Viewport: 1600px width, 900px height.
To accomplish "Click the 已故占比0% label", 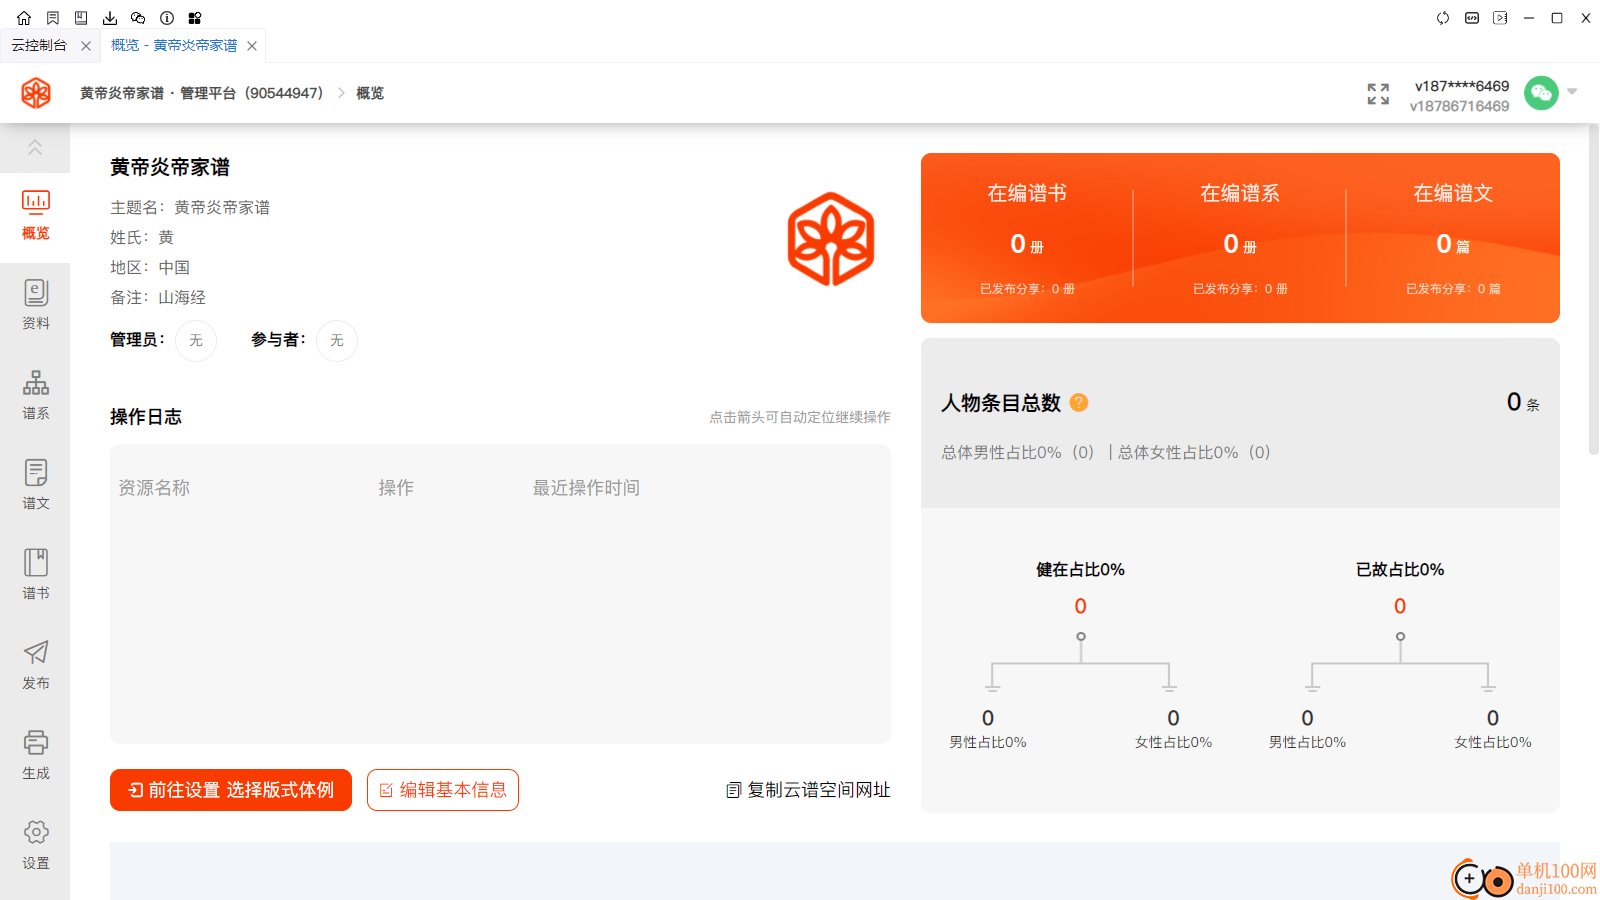I will point(1400,570).
